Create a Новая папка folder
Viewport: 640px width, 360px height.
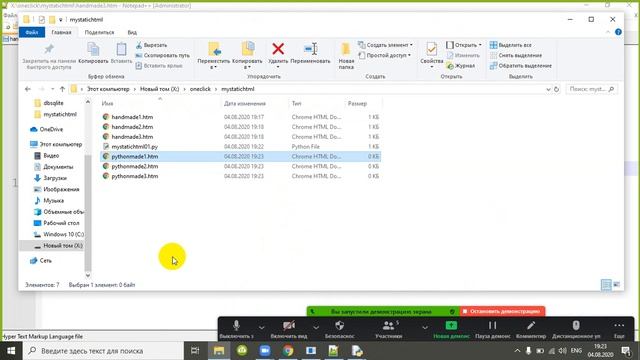click(346, 56)
